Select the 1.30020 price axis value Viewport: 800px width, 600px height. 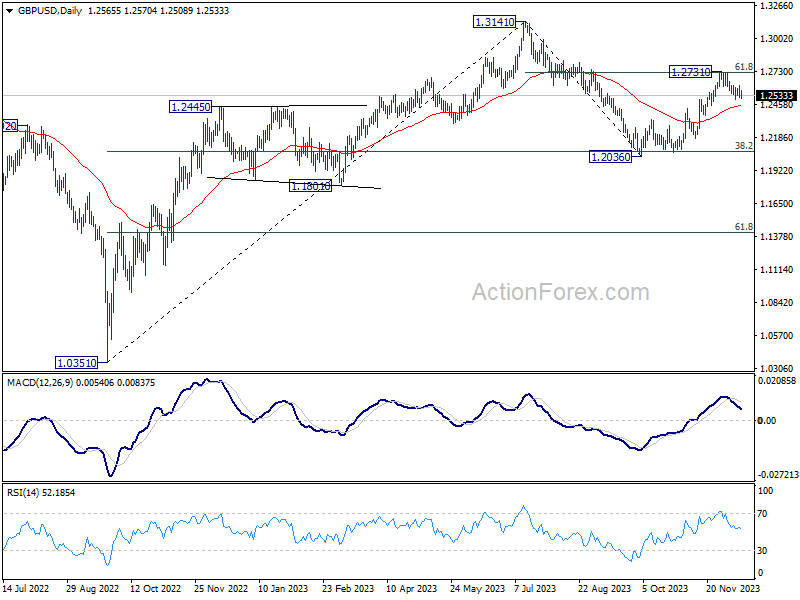coord(776,39)
